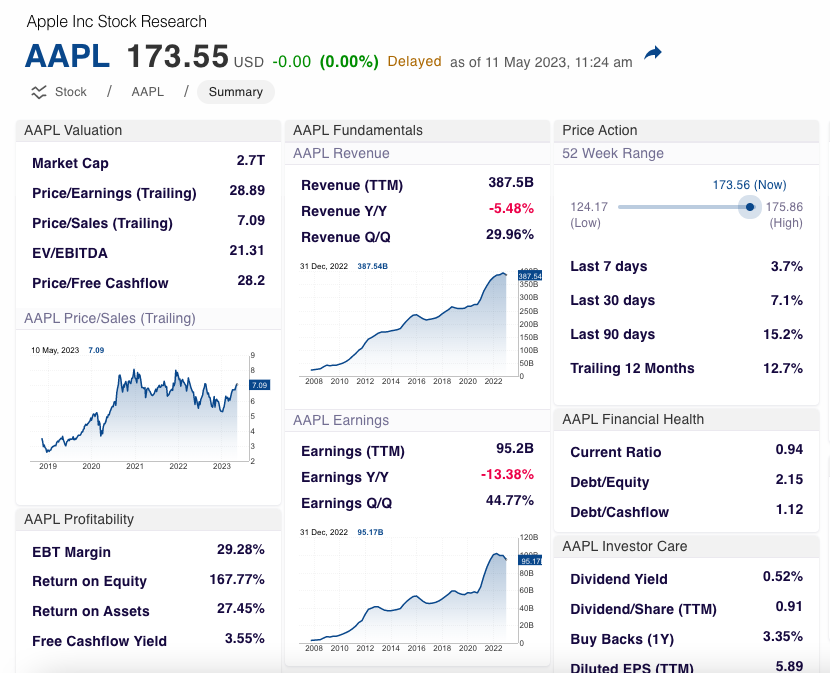Screen dimensions: 830x673
Task: Click the AAPL Profitability section header
Action: click(148, 519)
